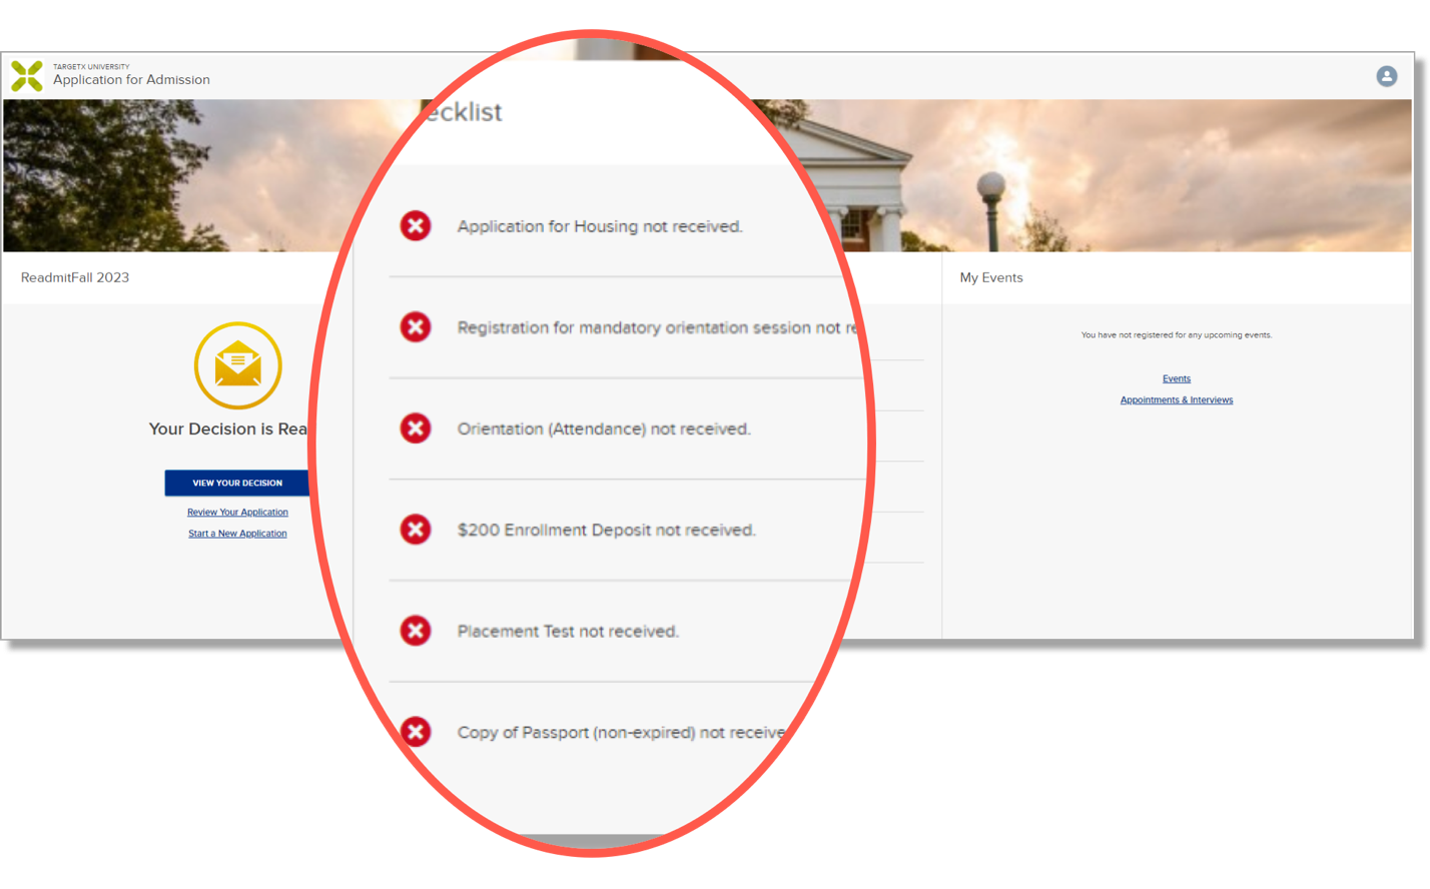Viewport: 1430px width, 889px height.
Task: Select the Application for Housing checklist text
Action: pyautogui.click(x=599, y=227)
